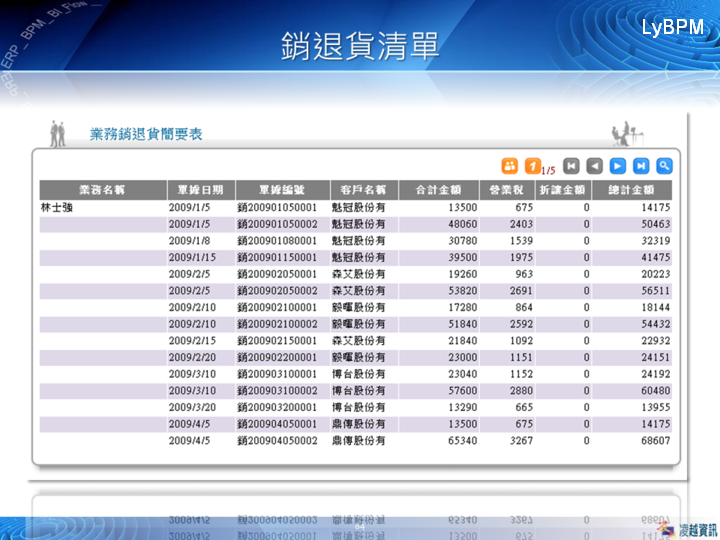Click subtotal amount 65340
The image size is (720, 540).
[x=463, y=441]
